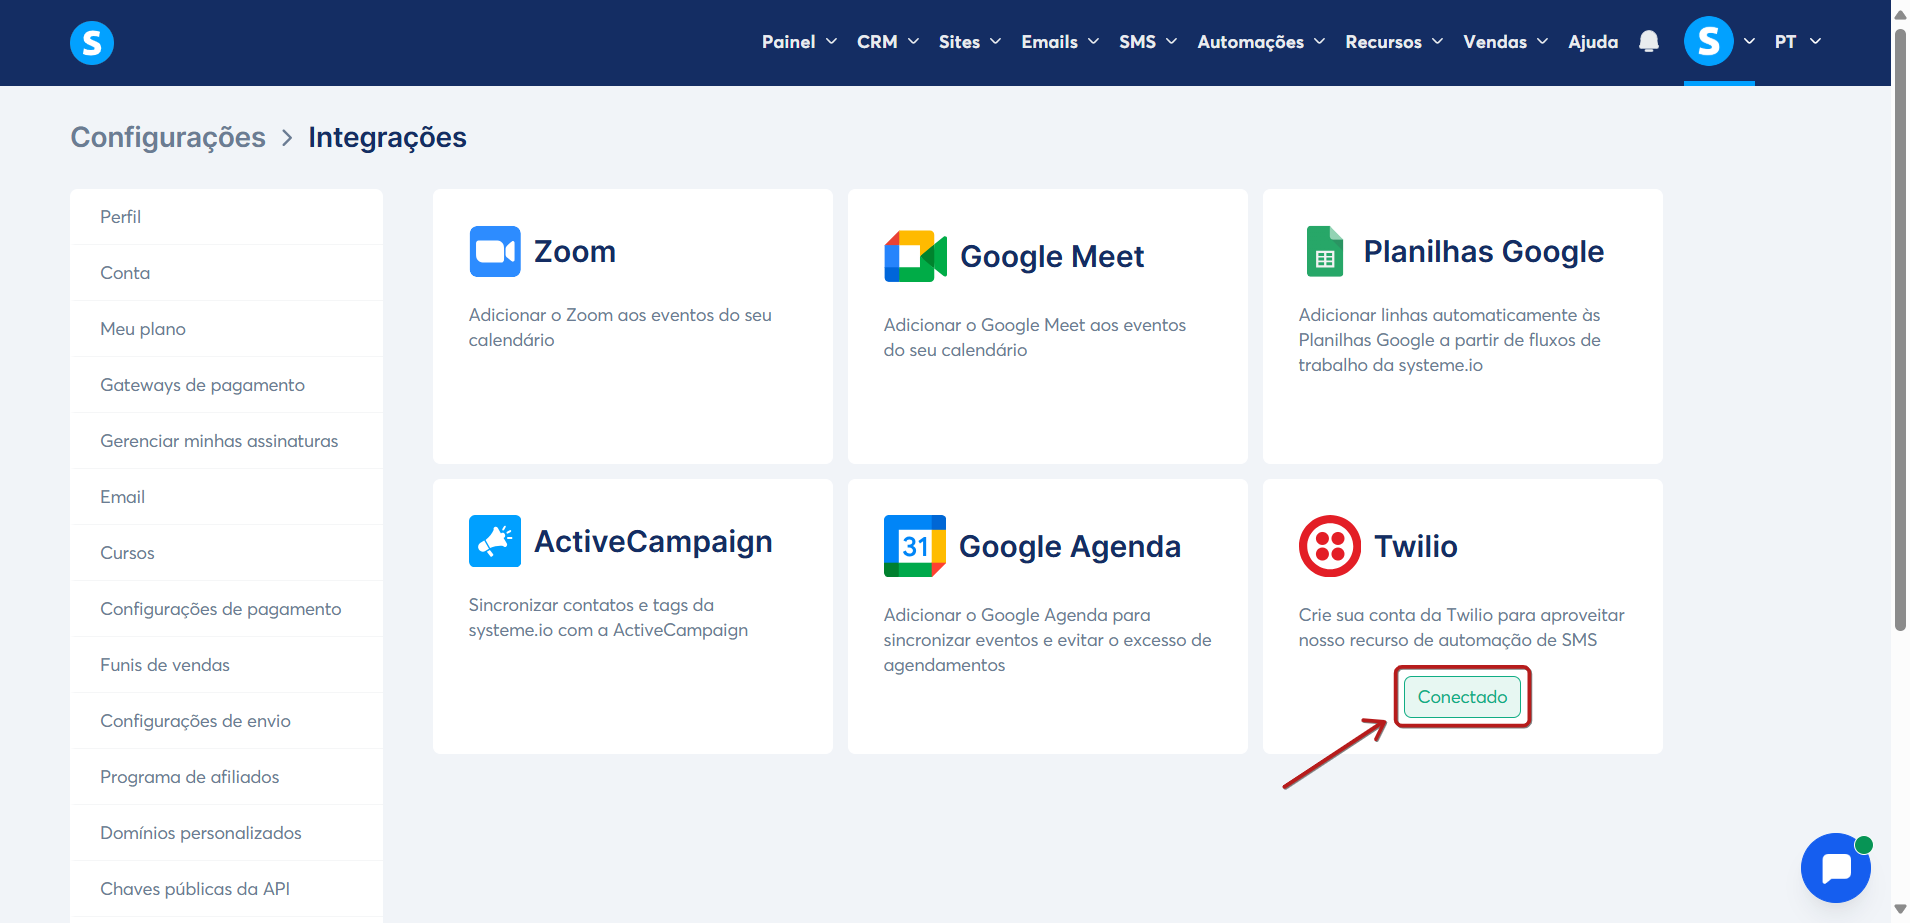The height and width of the screenshot is (923, 1910).
Task: Expand the Sites dropdown menu
Action: [970, 42]
